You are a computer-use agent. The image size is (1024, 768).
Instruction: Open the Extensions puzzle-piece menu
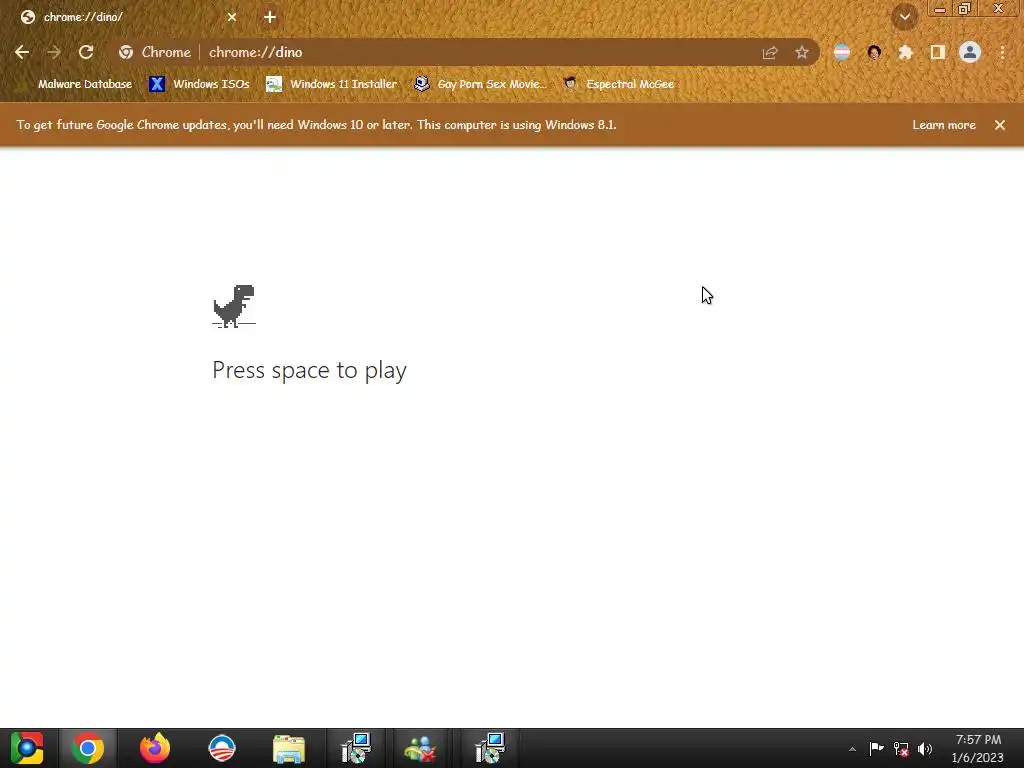906,52
